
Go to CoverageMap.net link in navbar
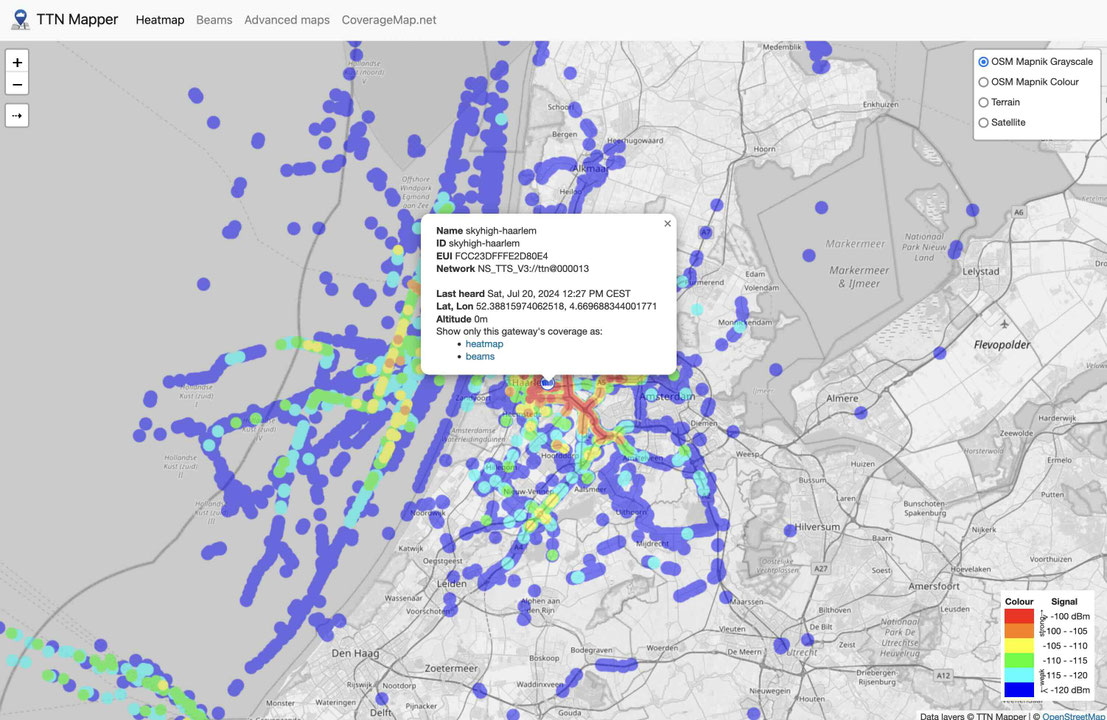[x=389, y=20]
